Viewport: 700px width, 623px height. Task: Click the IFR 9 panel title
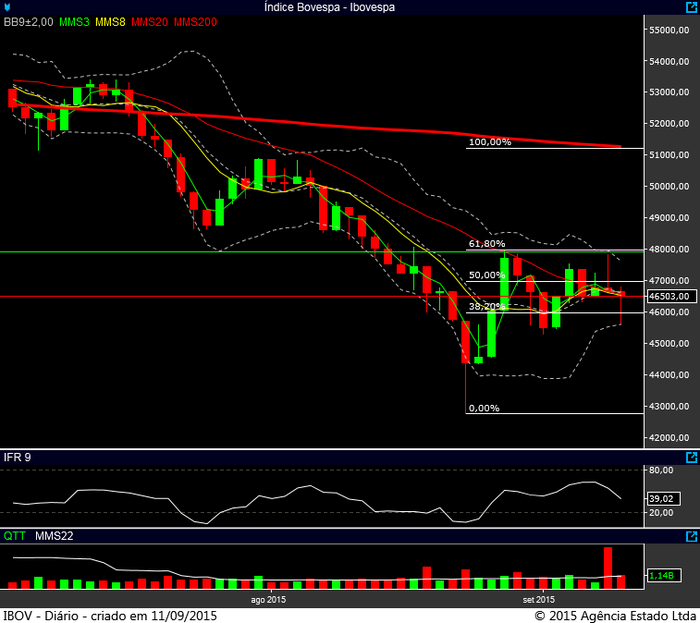coord(17,457)
